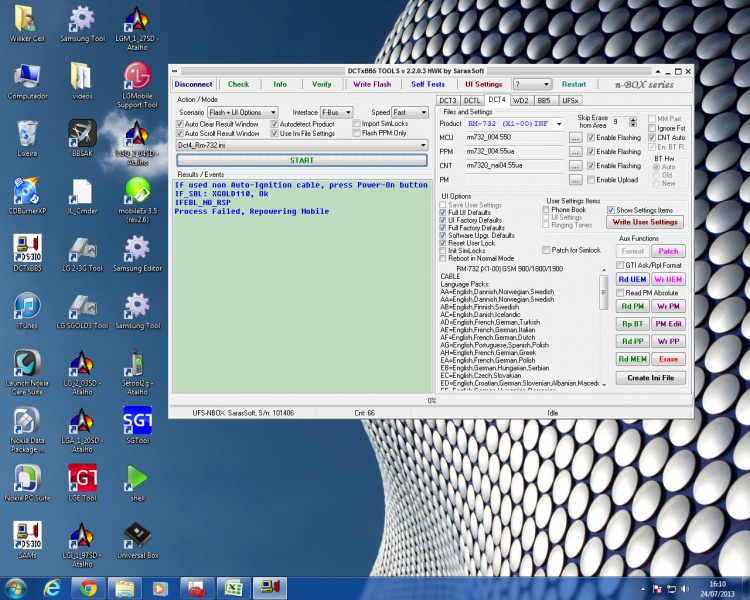Switch to the BB5 tab
750x600 pixels.
coord(544,100)
